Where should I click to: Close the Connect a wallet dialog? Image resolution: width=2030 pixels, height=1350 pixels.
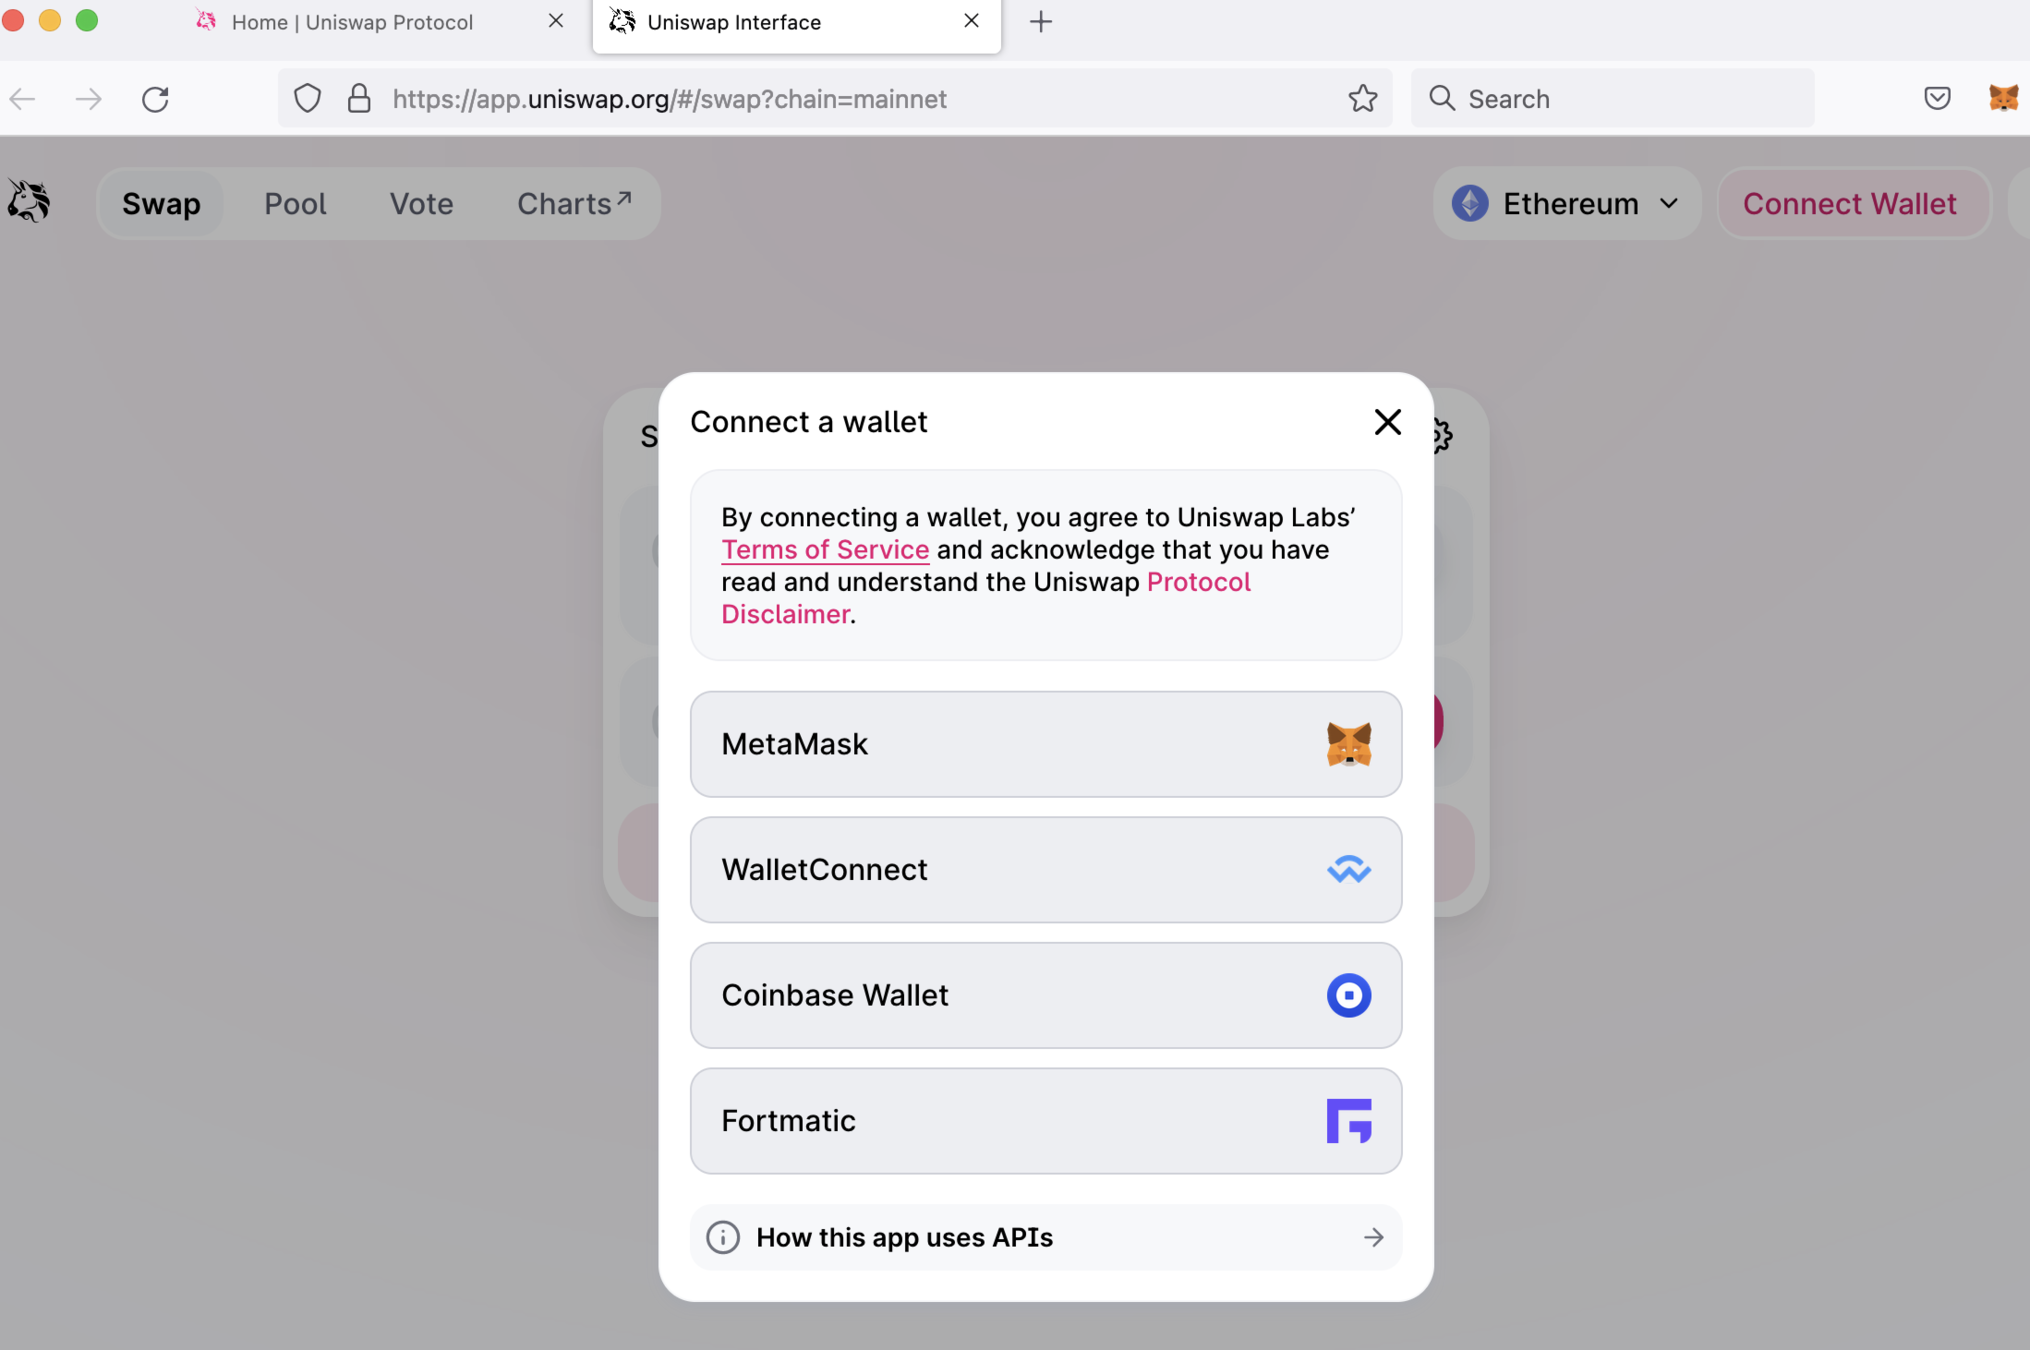tap(1387, 422)
